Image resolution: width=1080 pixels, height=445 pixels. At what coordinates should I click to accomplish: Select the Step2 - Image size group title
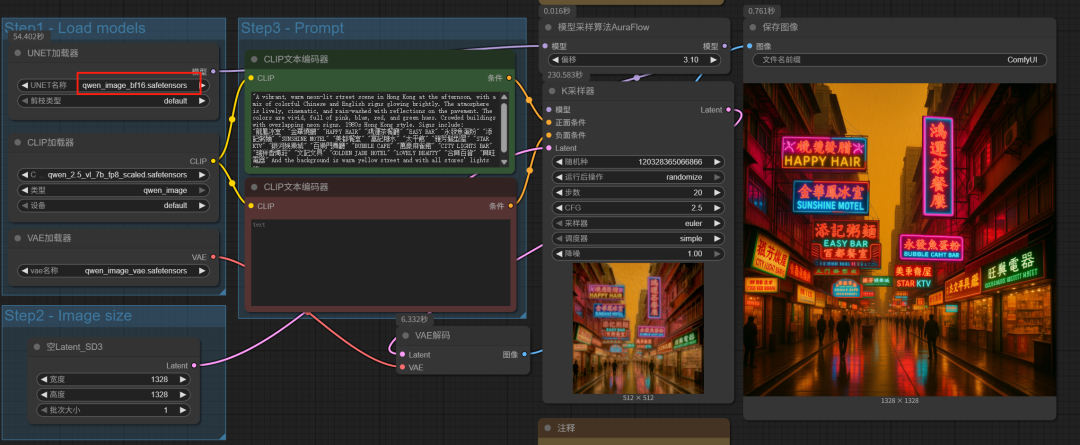[68, 315]
